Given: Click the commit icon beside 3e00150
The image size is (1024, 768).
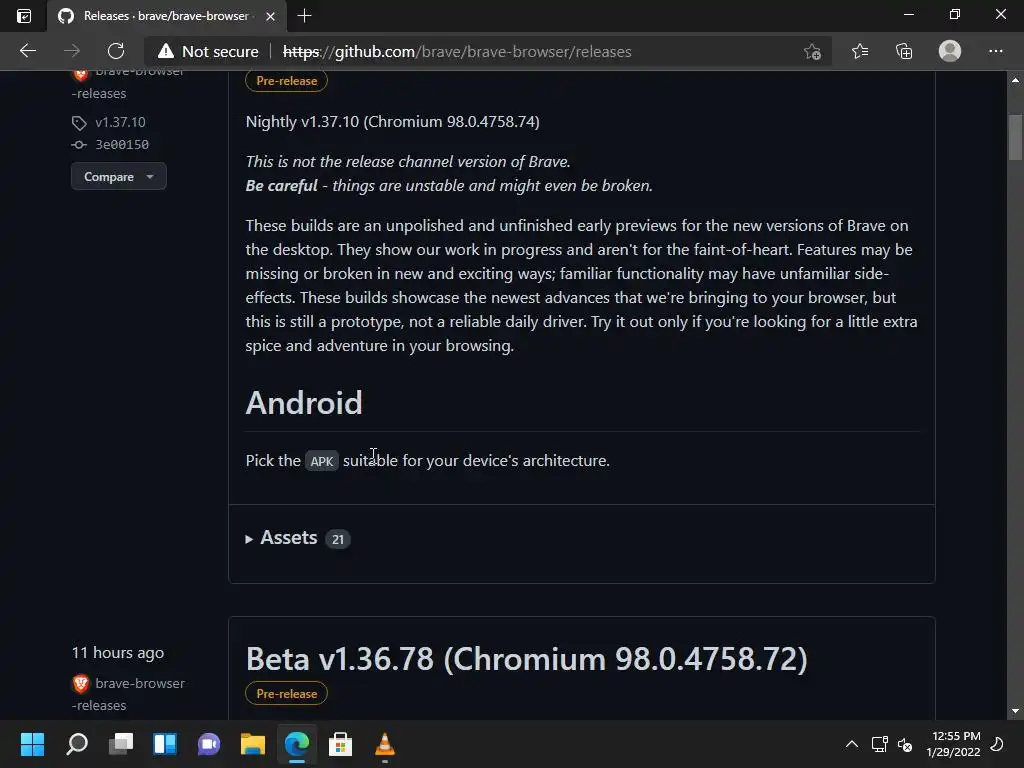Looking at the screenshot, I should [x=79, y=144].
